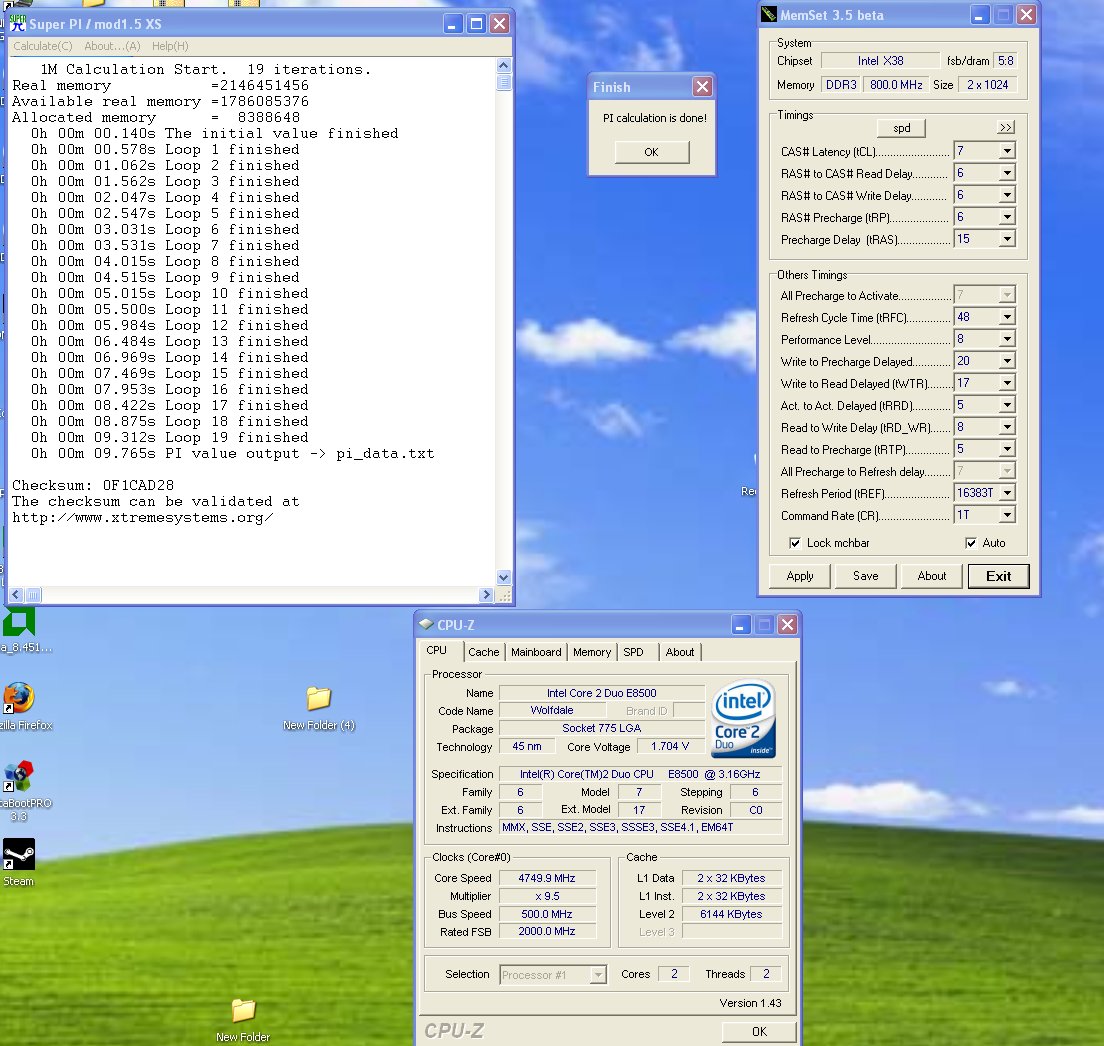Click the CPU-Z title bar icon
Image resolution: width=1104 pixels, height=1046 pixels.
pos(426,625)
